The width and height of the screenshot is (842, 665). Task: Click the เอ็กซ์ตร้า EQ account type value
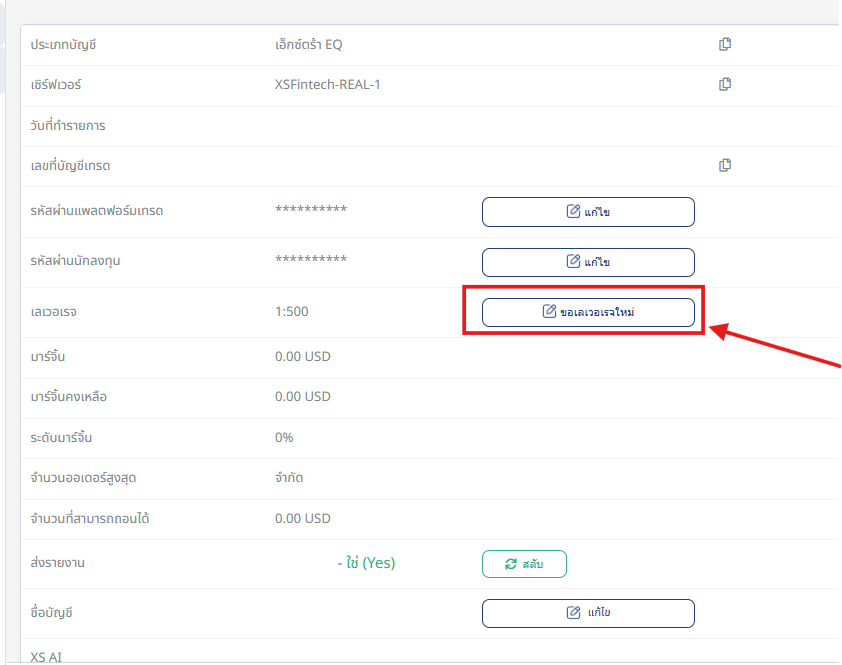[309, 45]
